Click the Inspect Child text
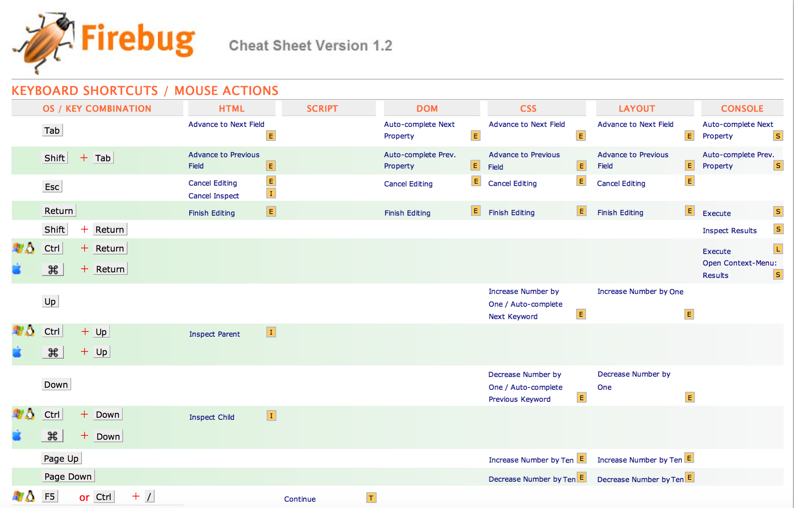This screenshot has width=794, height=508. pyautogui.click(x=211, y=417)
